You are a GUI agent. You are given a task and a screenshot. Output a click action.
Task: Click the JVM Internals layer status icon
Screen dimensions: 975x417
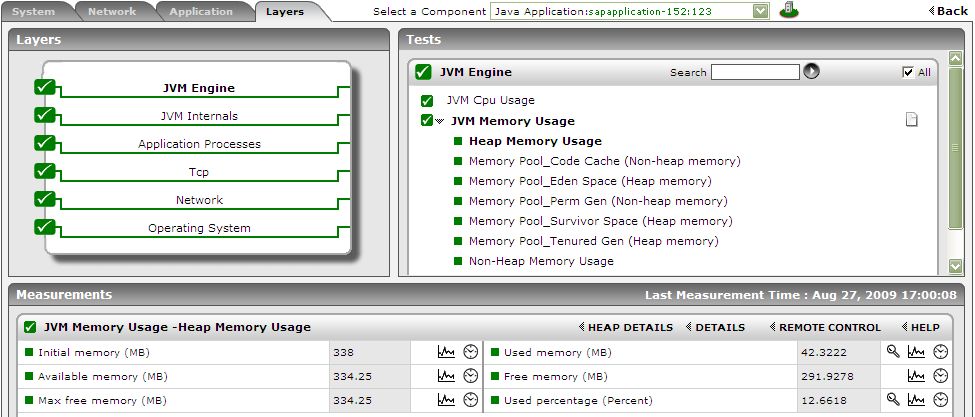(x=45, y=116)
